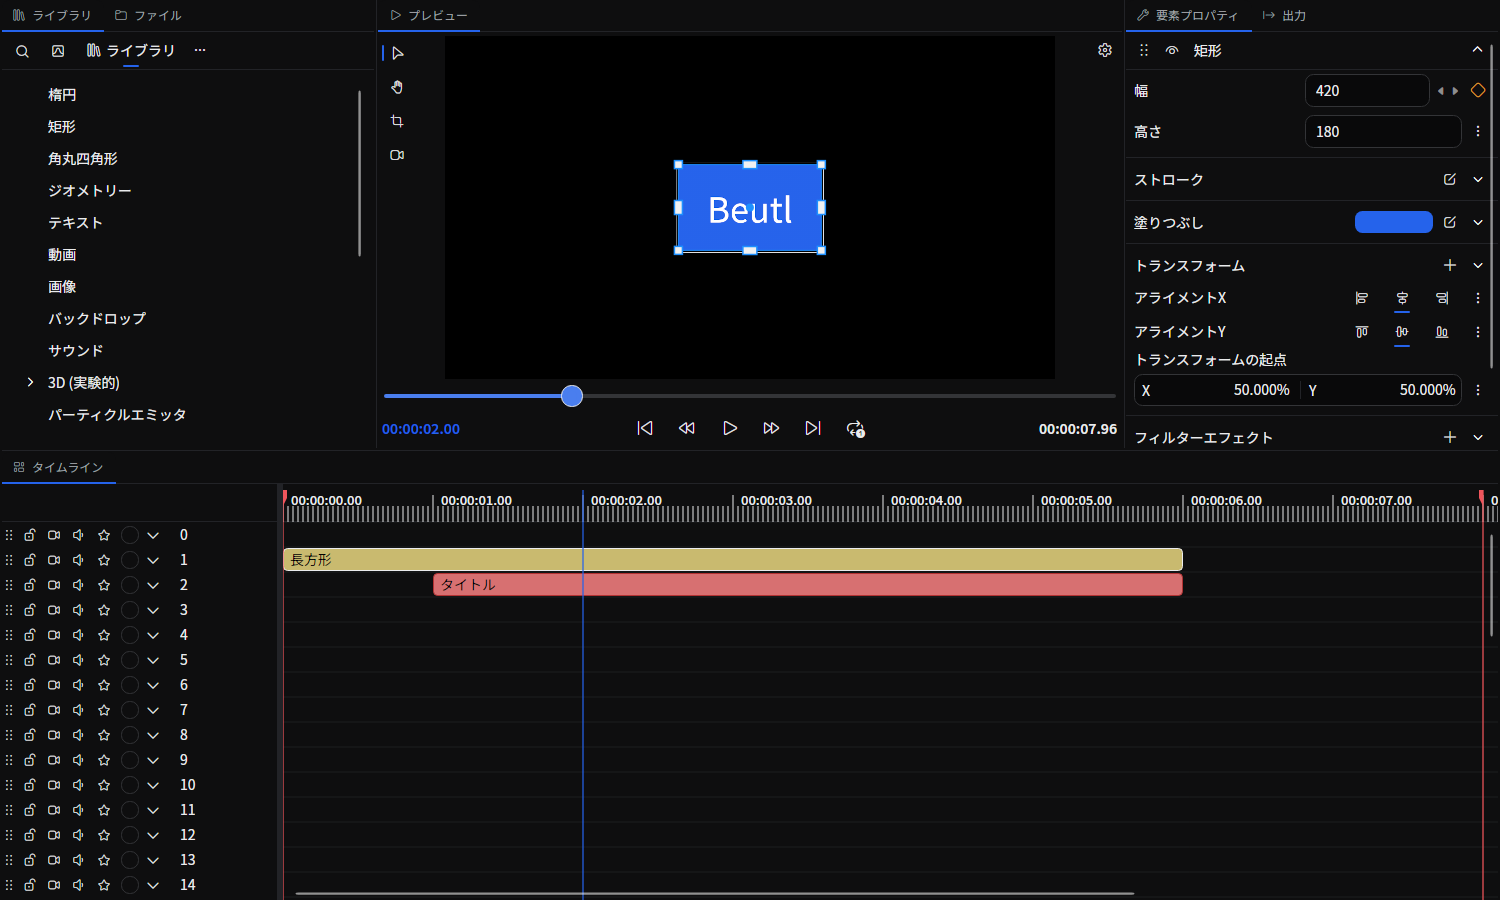
Task: Expand the layer 5 chevron
Action: tap(153, 660)
